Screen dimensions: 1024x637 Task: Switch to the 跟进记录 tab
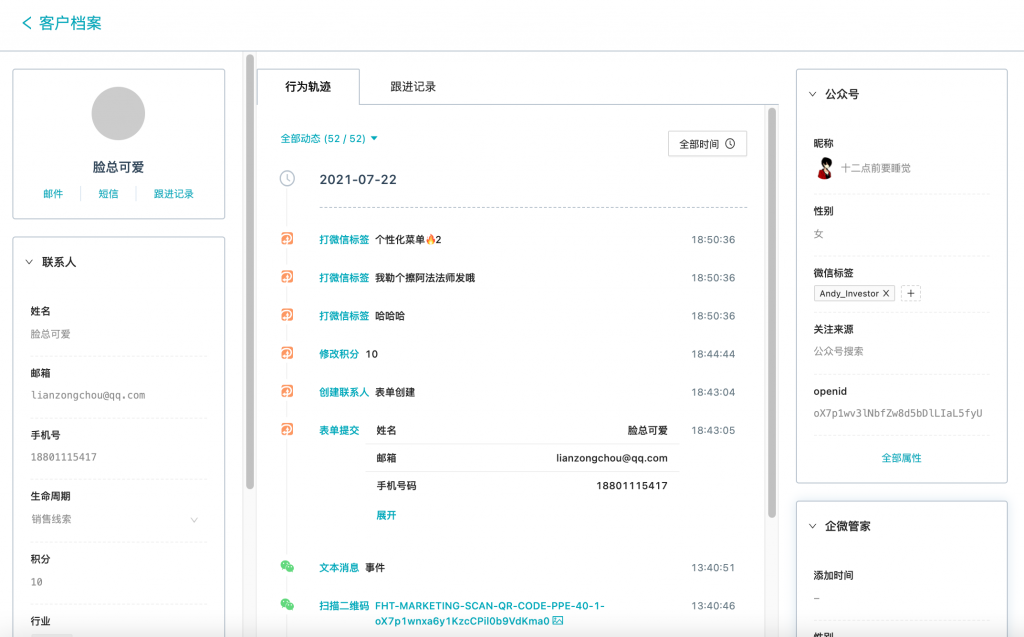click(413, 86)
